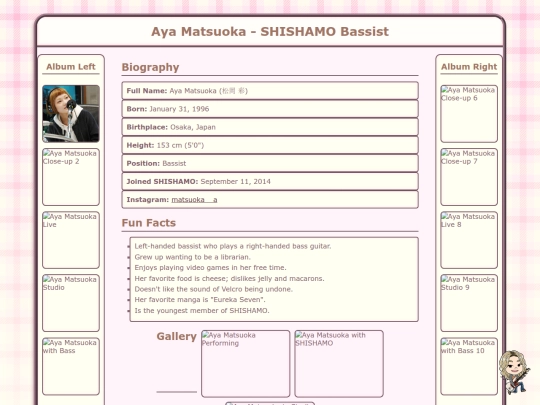
Task: Click the librarian fun fact
Action: click(193, 257)
